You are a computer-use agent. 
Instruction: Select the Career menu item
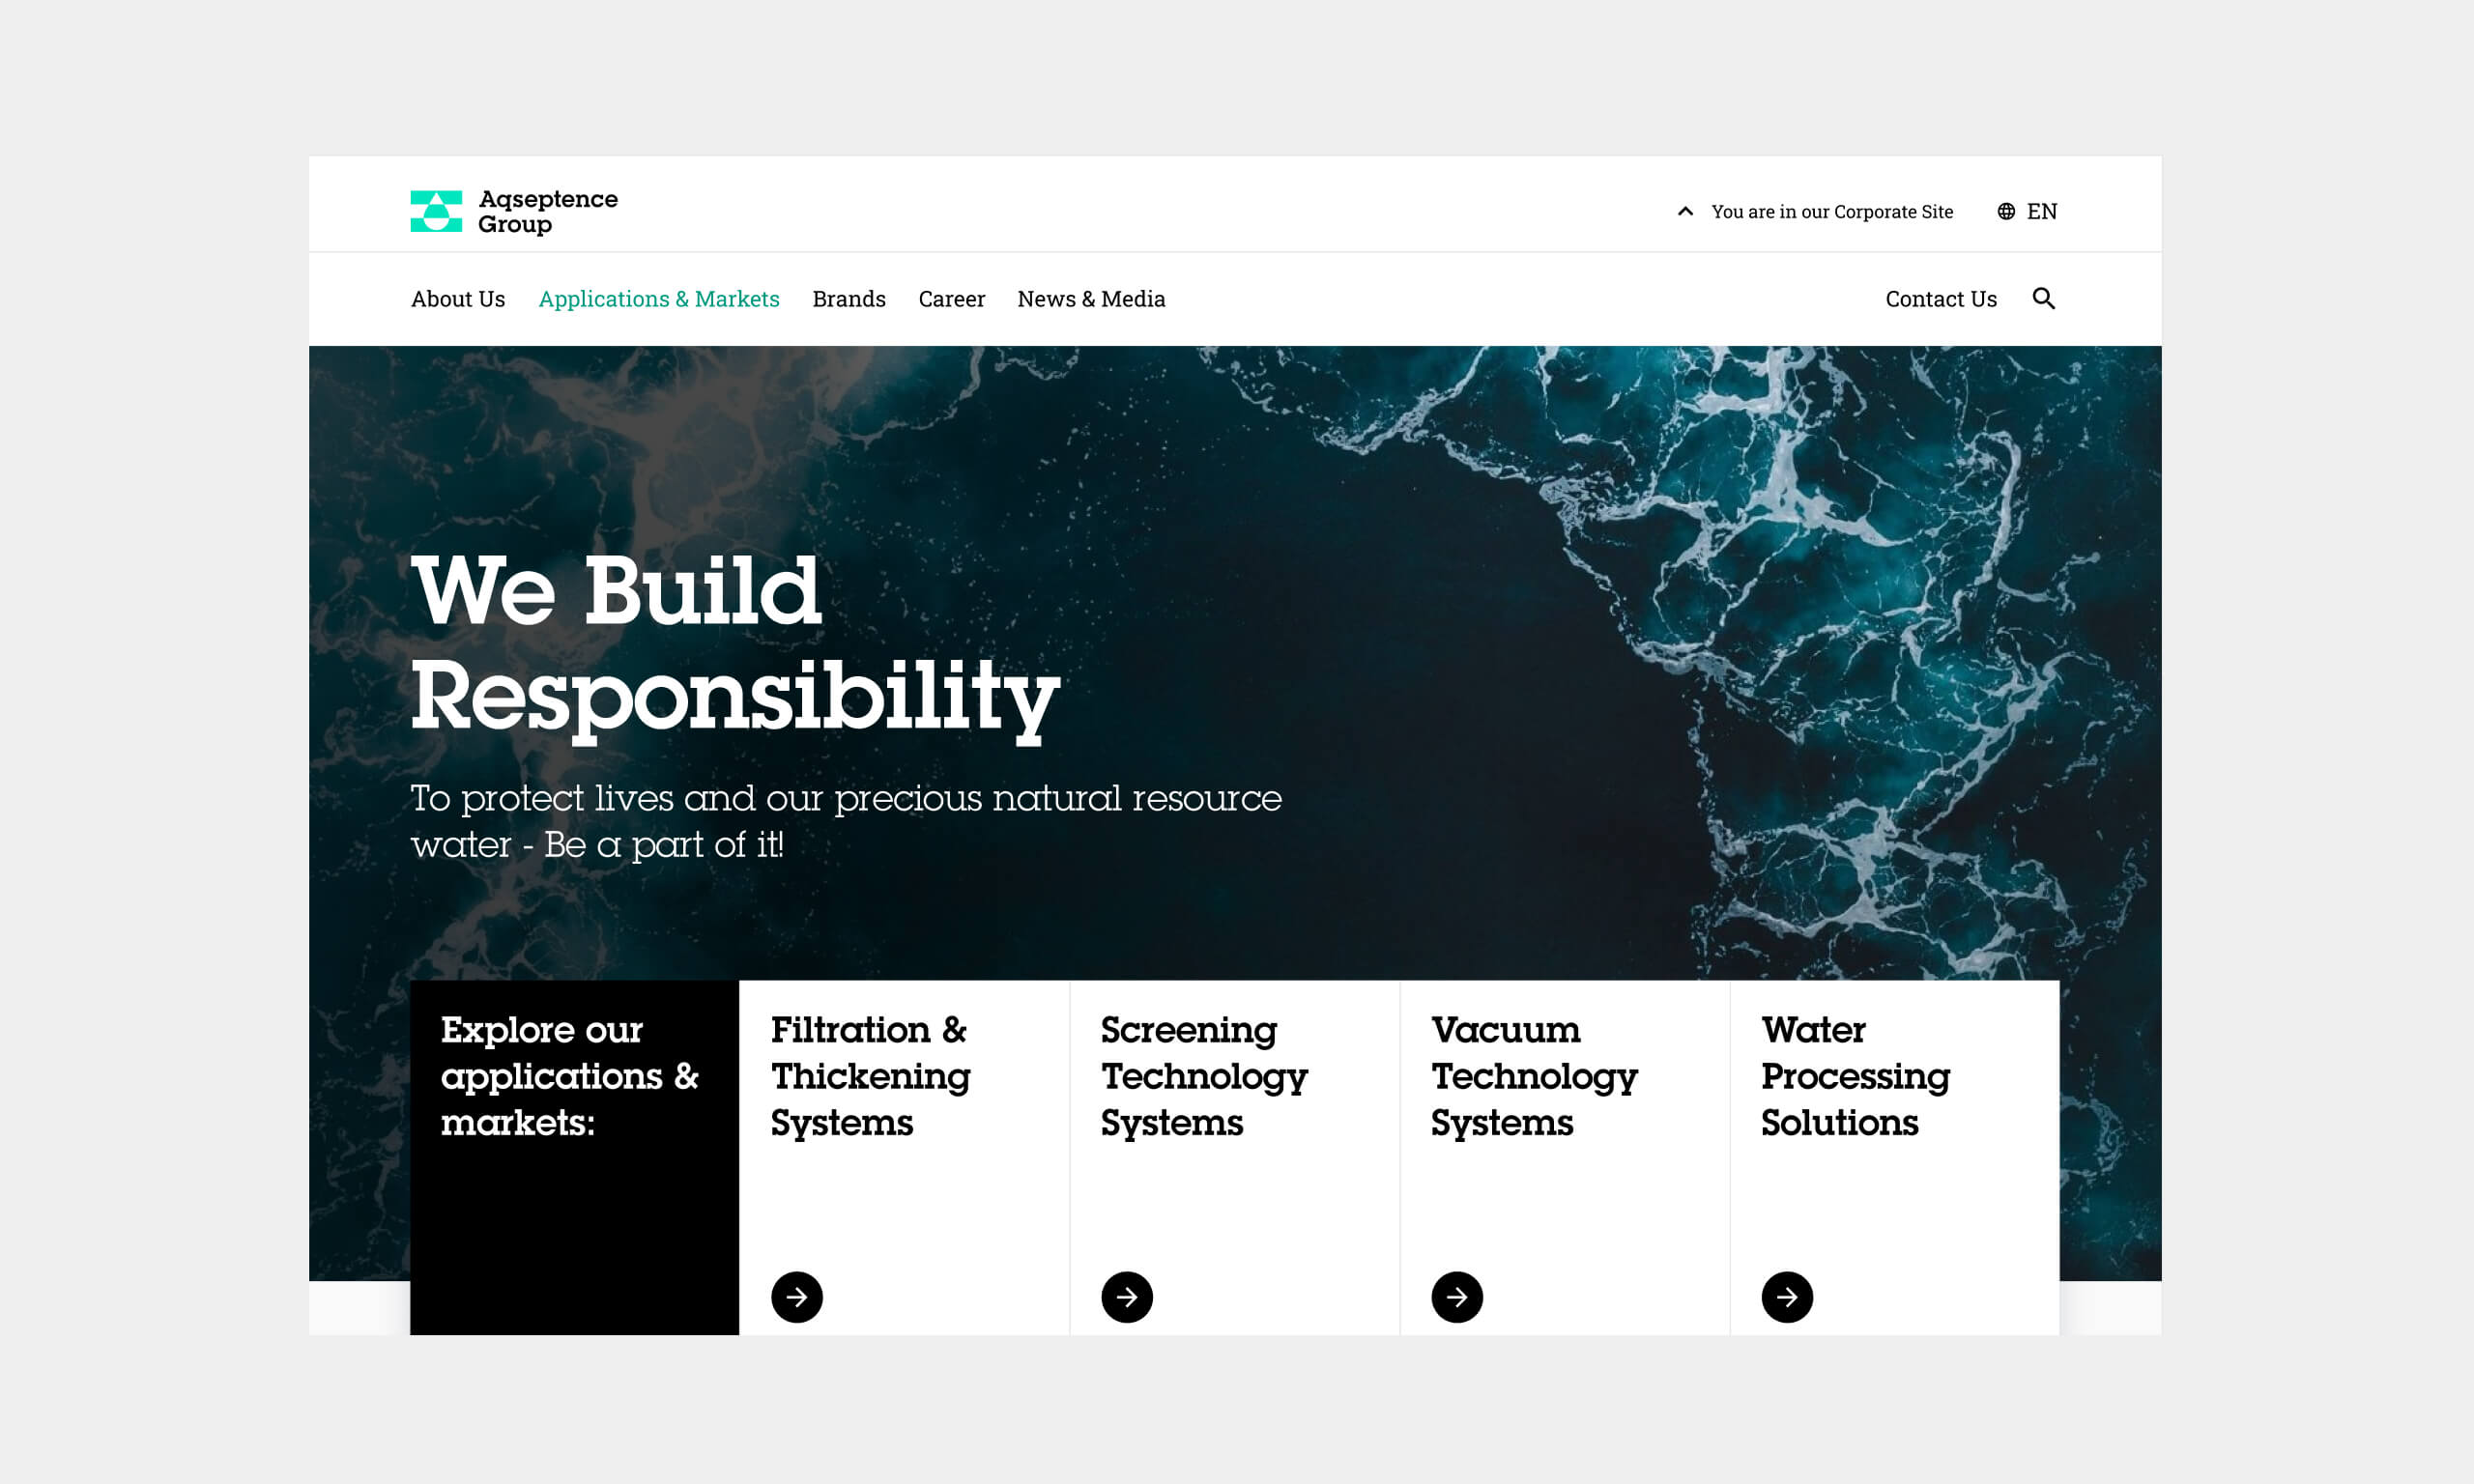tap(951, 299)
